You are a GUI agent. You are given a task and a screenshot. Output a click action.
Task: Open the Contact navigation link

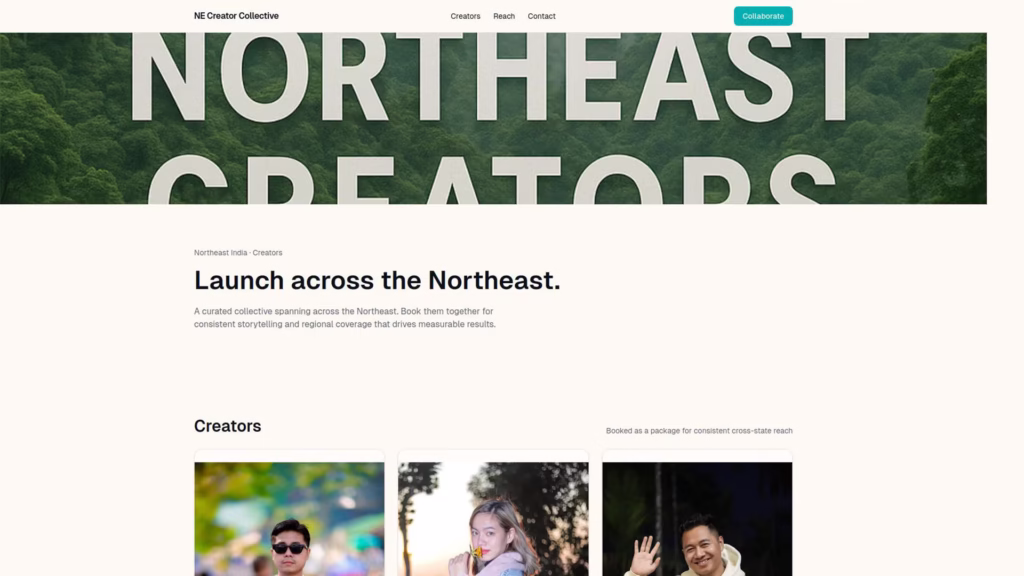[541, 16]
